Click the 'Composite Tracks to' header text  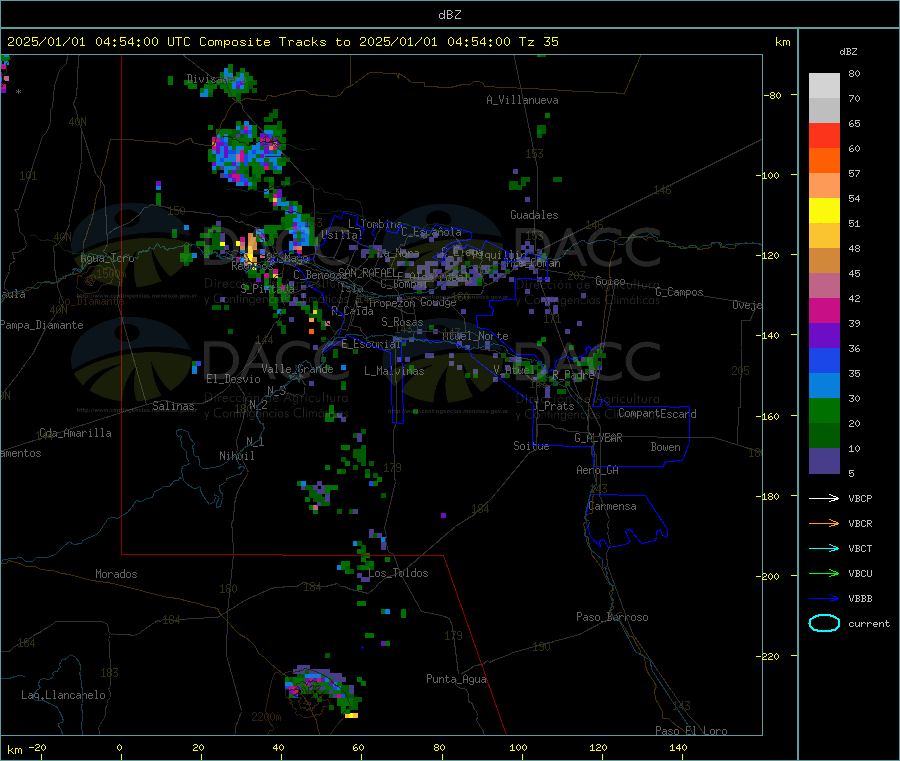(x=274, y=42)
